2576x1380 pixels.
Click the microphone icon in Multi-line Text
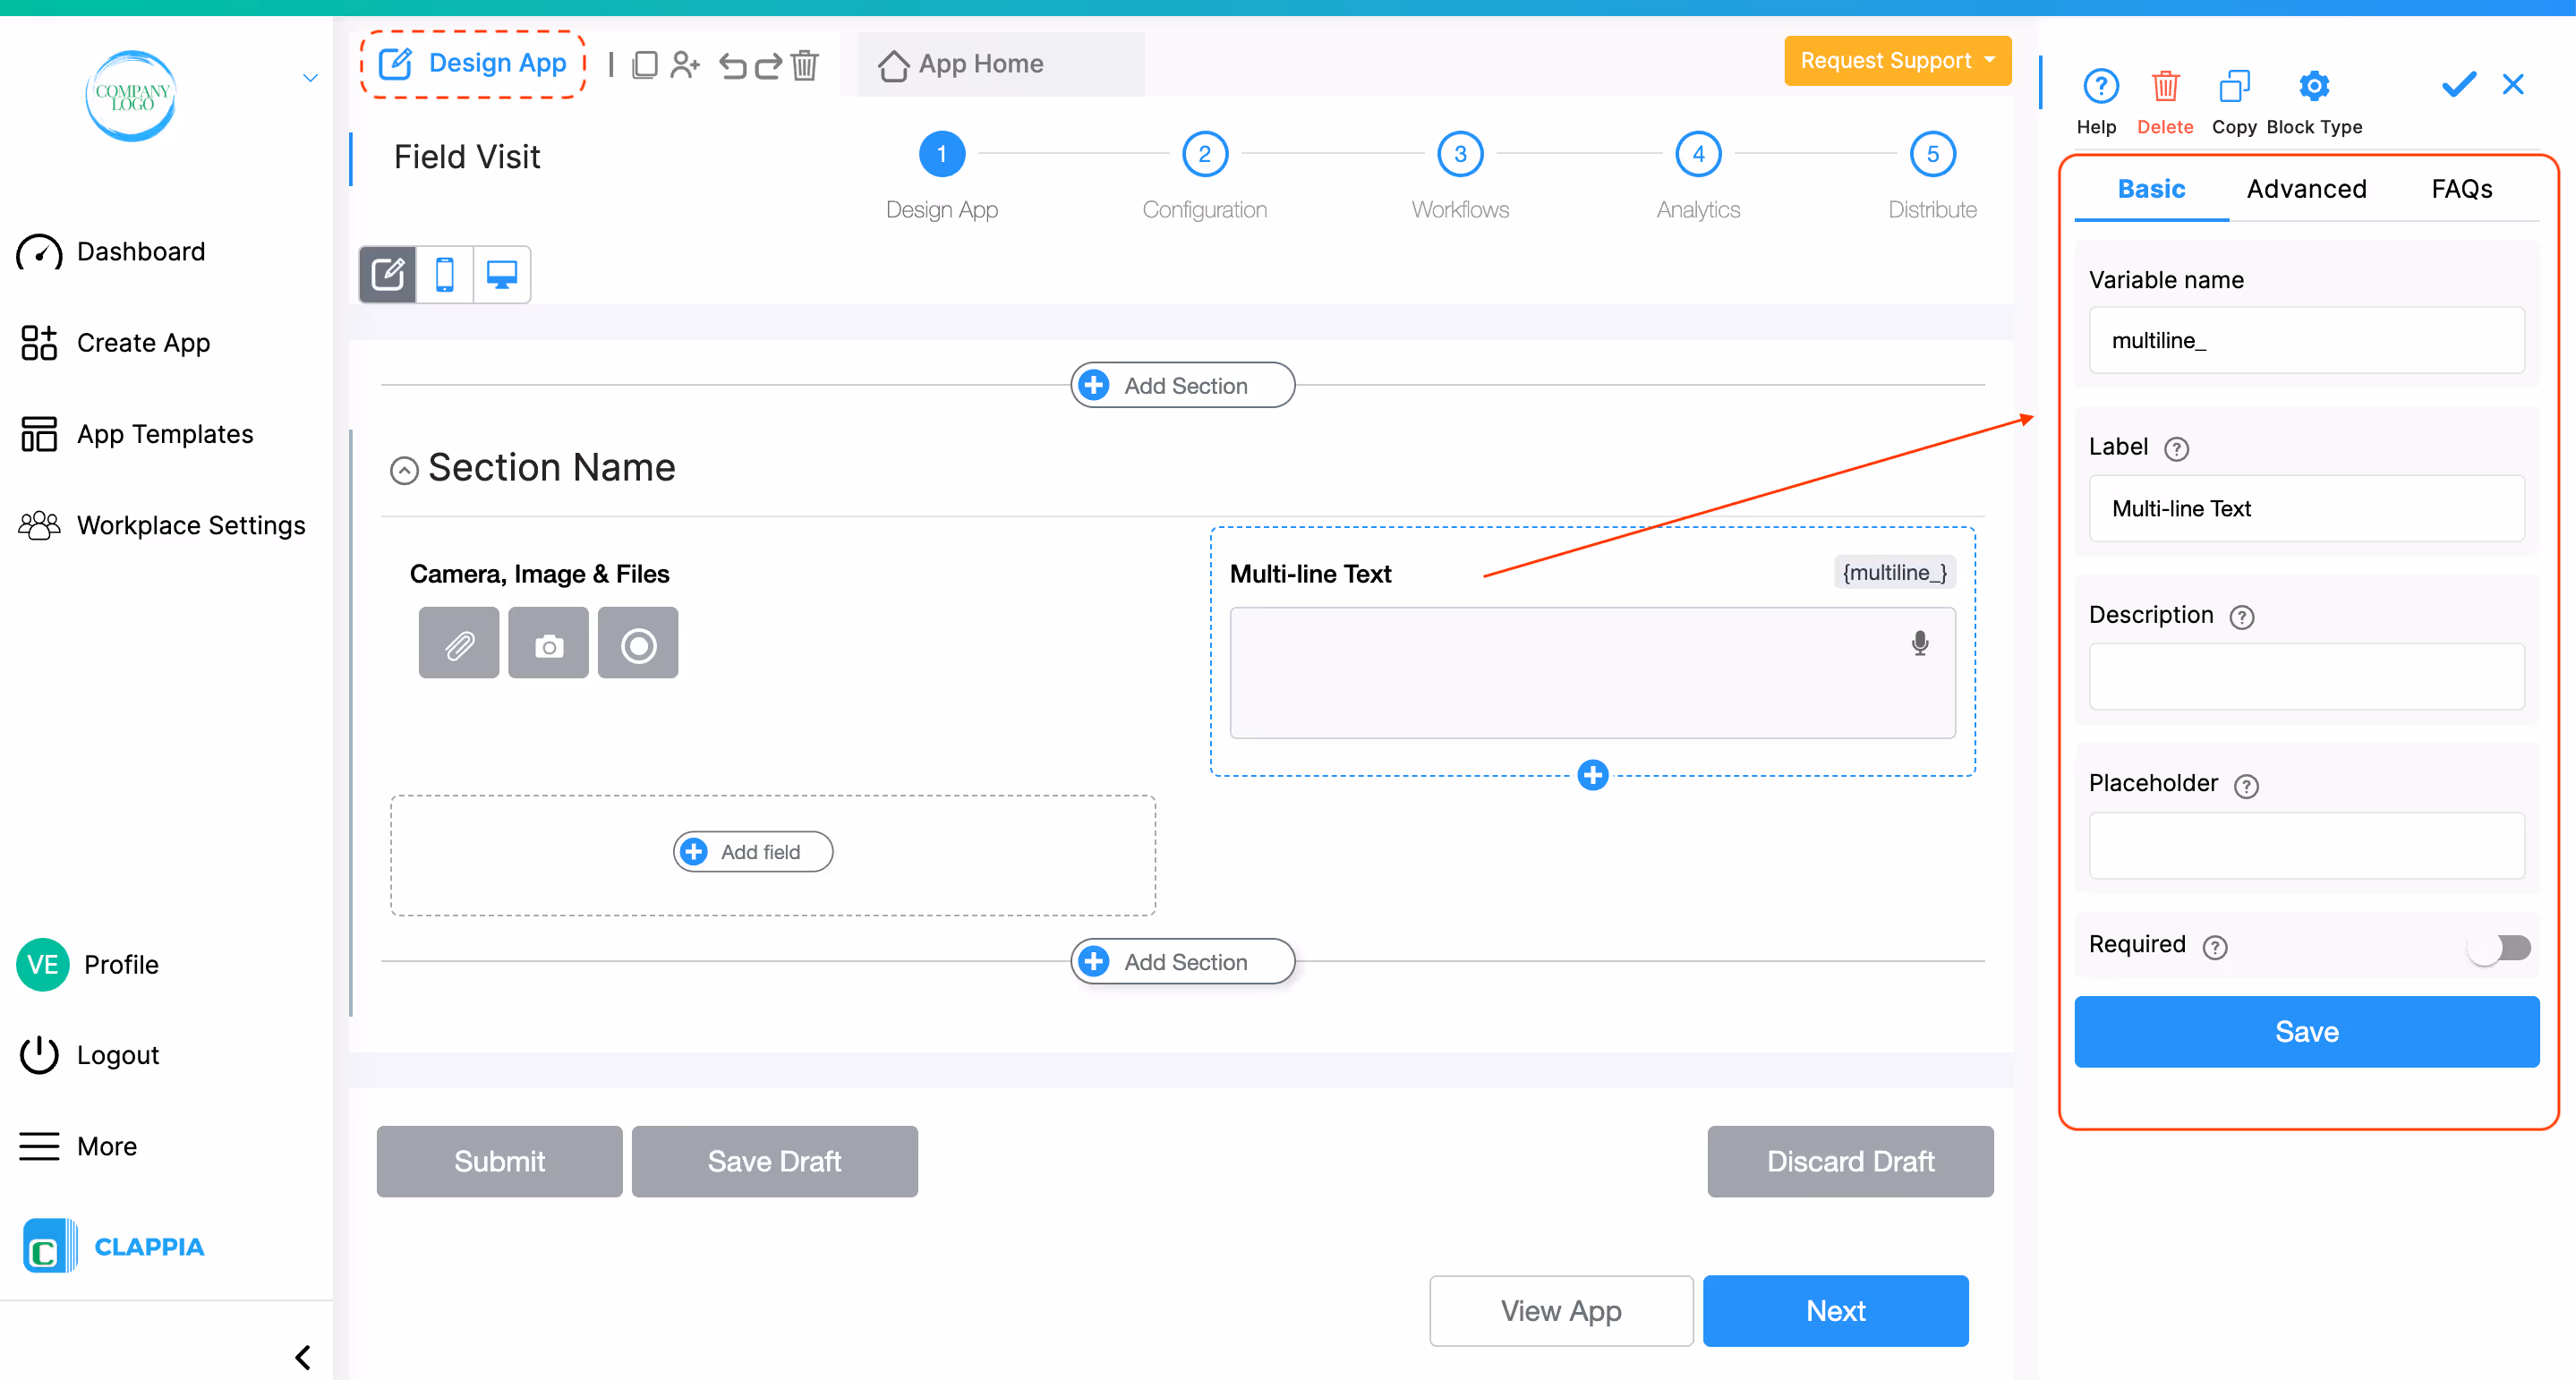point(1919,643)
